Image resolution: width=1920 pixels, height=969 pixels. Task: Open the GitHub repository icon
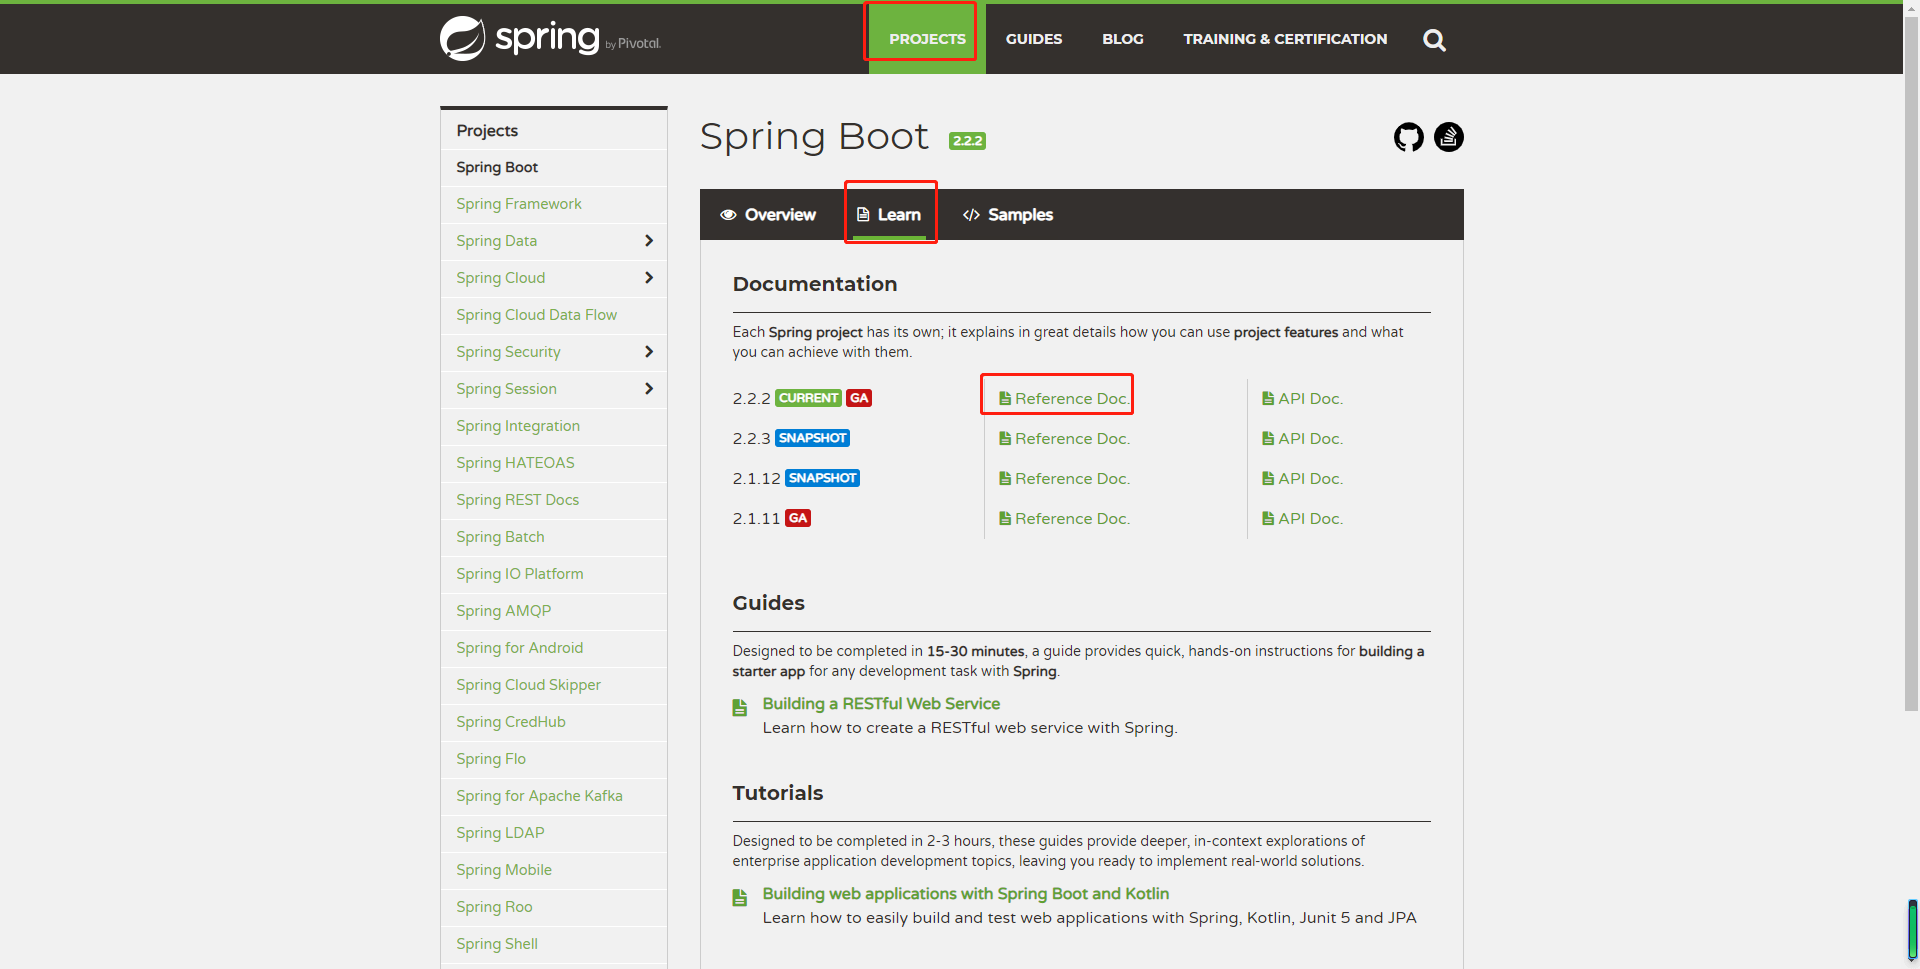point(1408,137)
